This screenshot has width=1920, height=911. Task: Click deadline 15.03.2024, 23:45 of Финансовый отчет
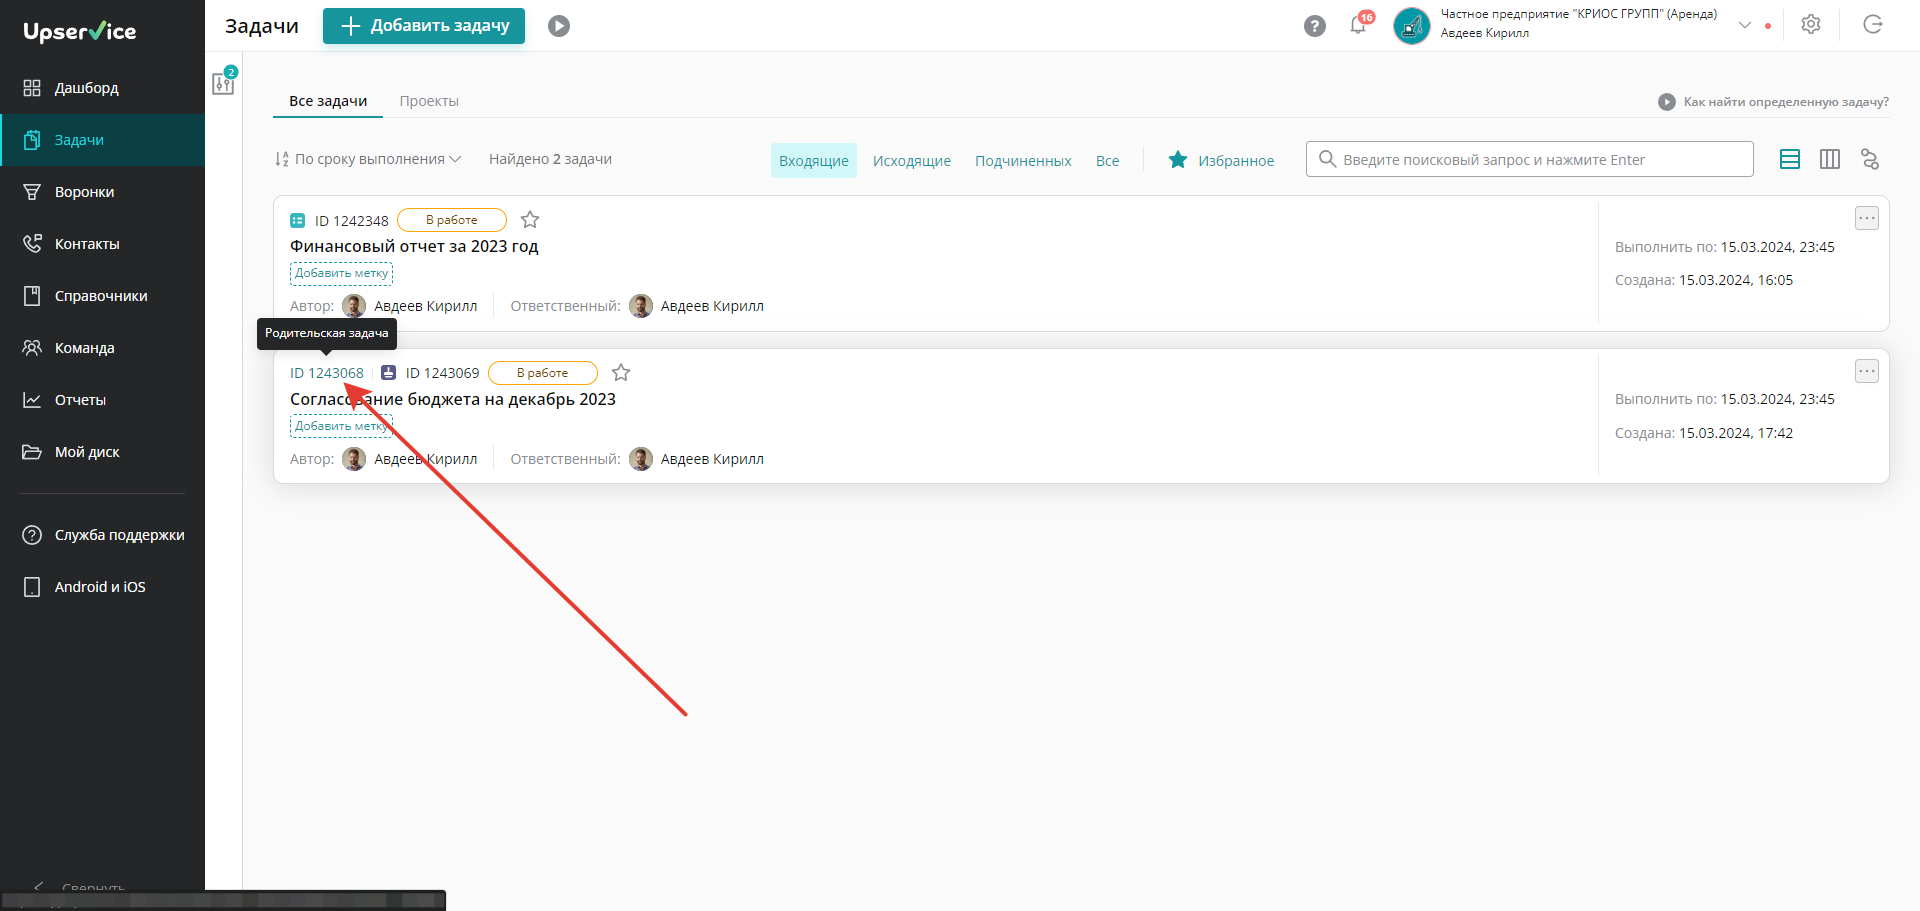(1778, 247)
